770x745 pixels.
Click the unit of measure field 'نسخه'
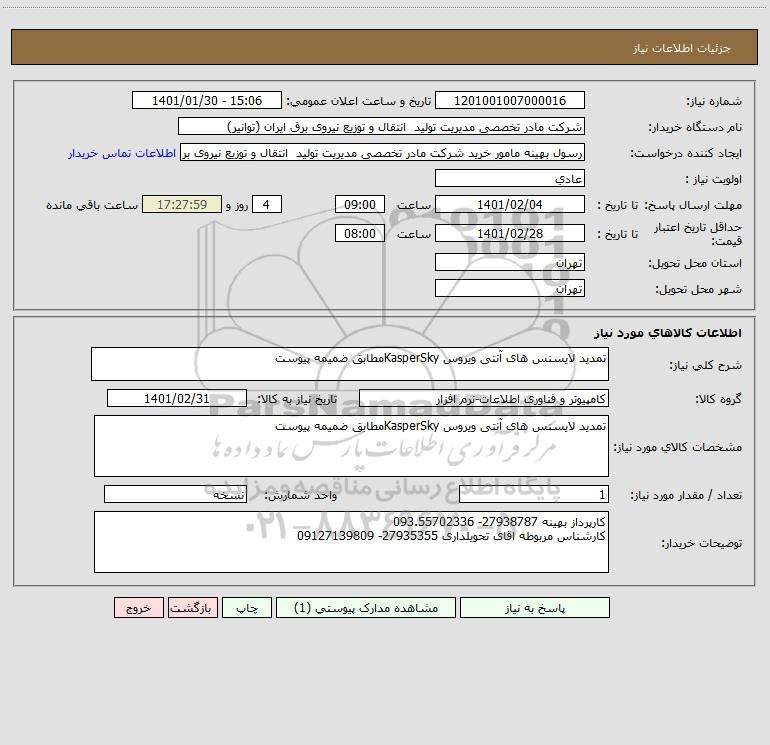tap(175, 495)
